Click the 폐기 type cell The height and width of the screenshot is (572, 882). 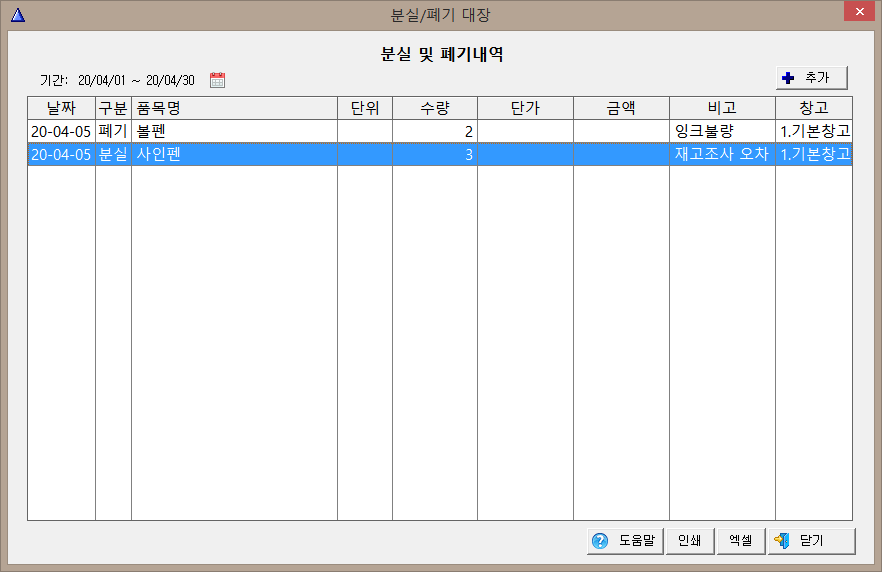[x=113, y=132]
